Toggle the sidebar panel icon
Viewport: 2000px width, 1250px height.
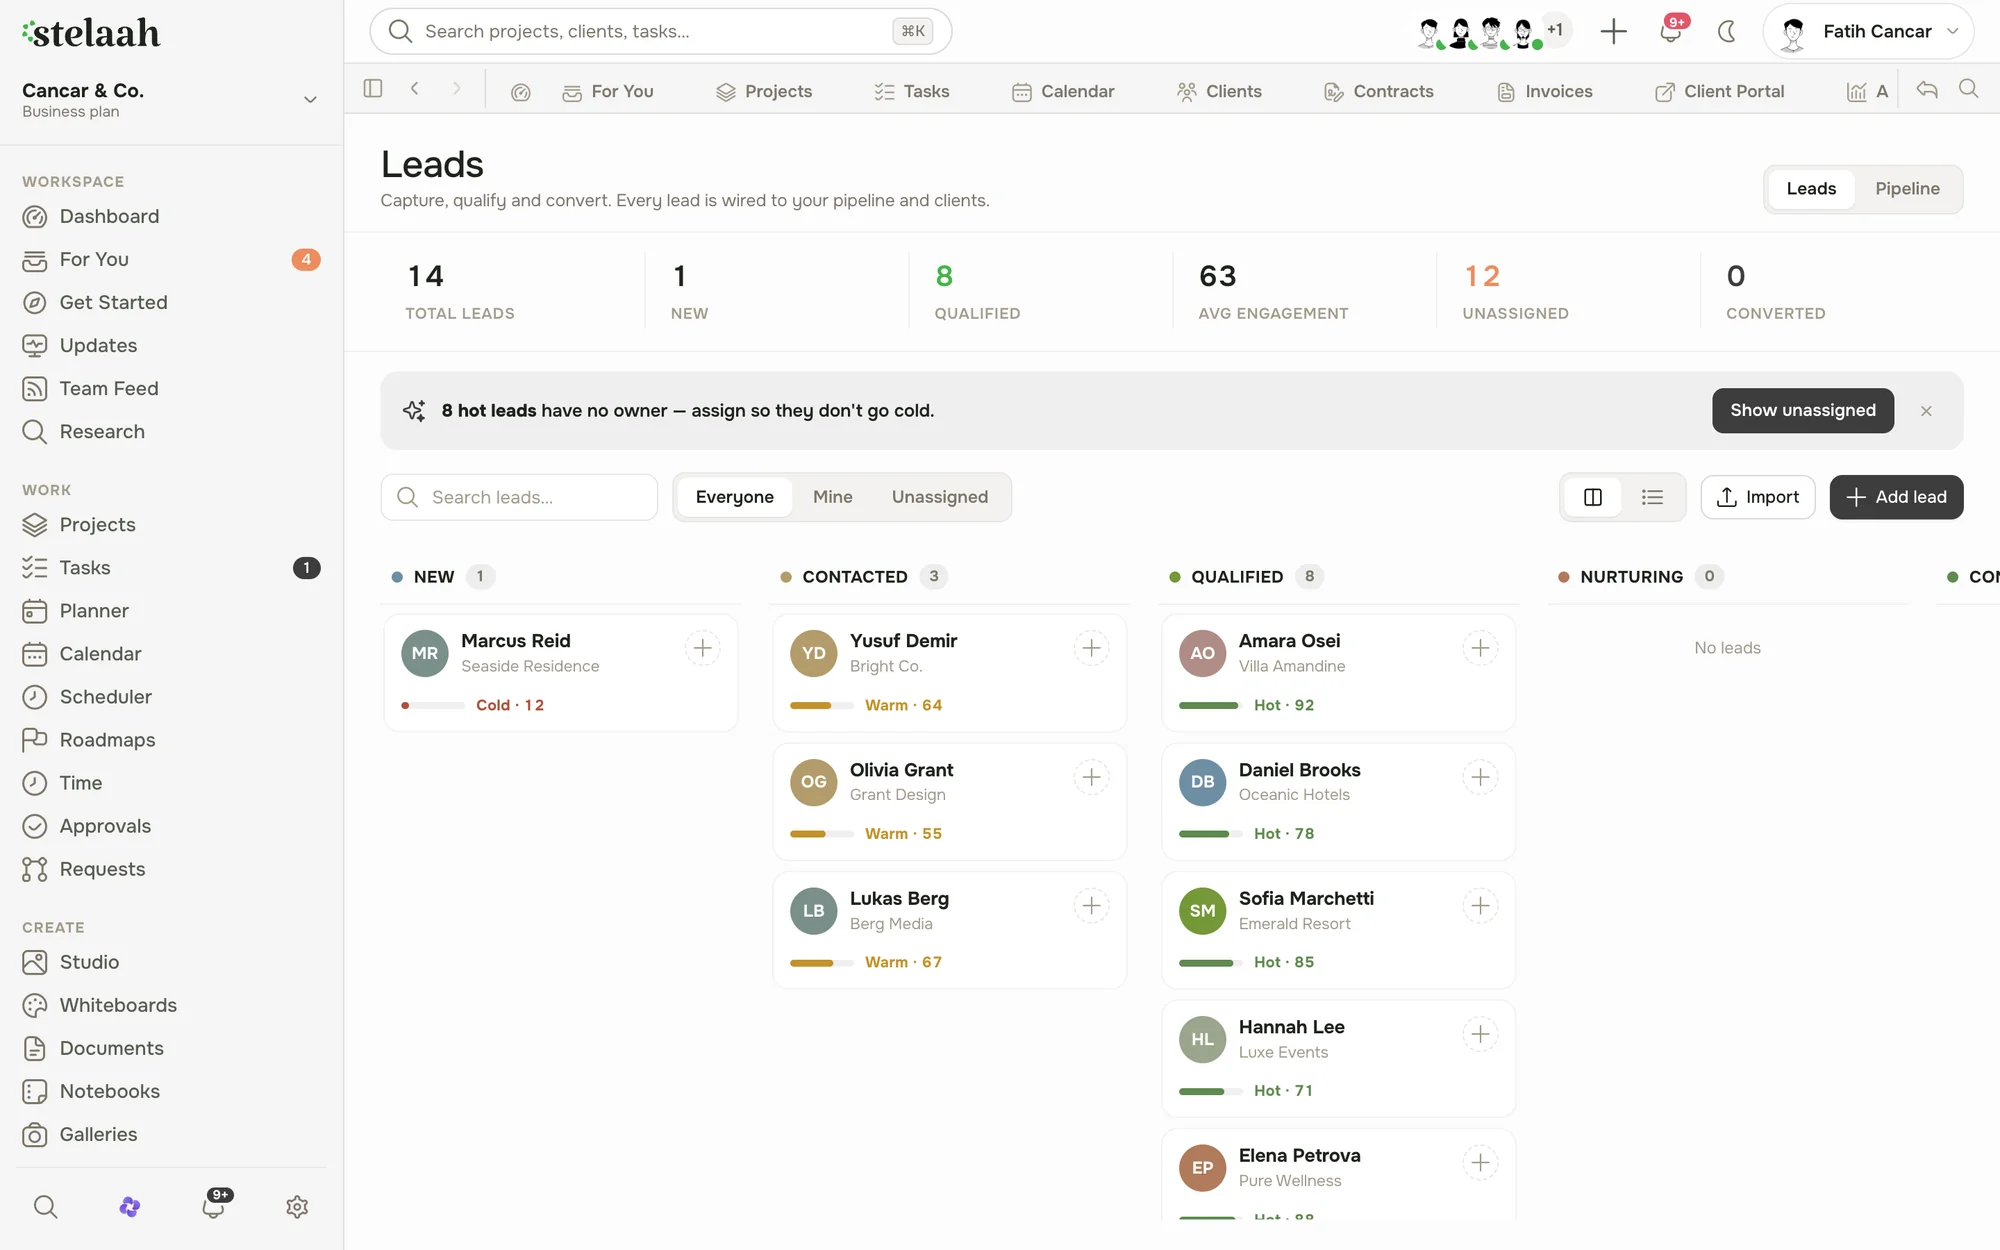(373, 89)
